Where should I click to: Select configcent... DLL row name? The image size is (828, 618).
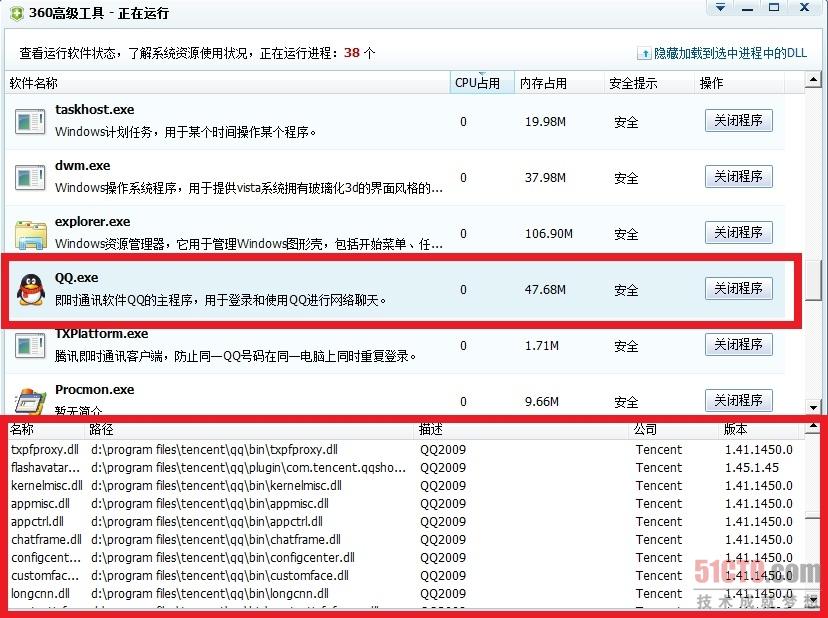pyautogui.click(x=46, y=558)
